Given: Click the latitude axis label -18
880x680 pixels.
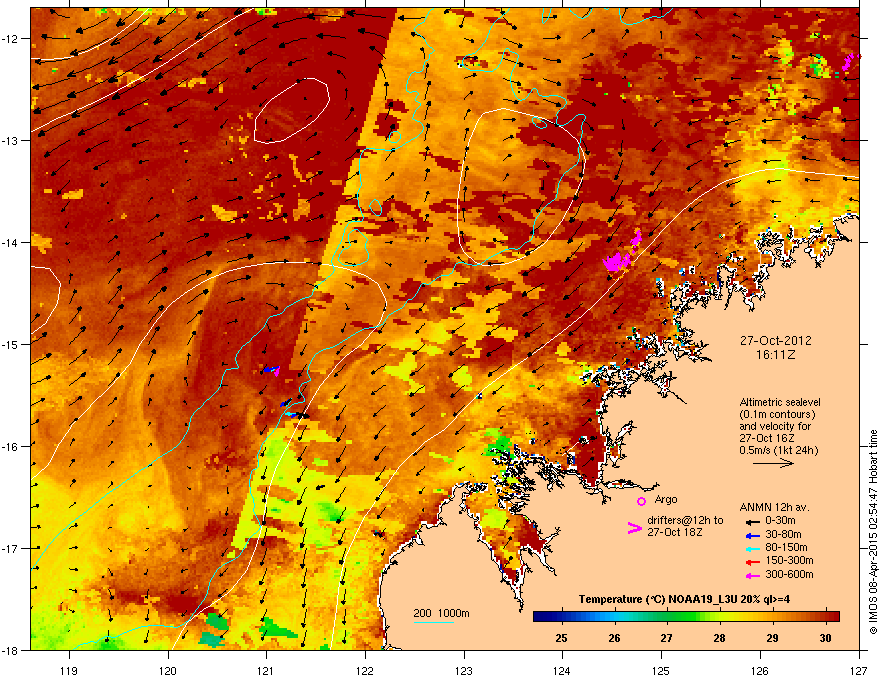Looking at the screenshot, I should pyautogui.click(x=11, y=650).
